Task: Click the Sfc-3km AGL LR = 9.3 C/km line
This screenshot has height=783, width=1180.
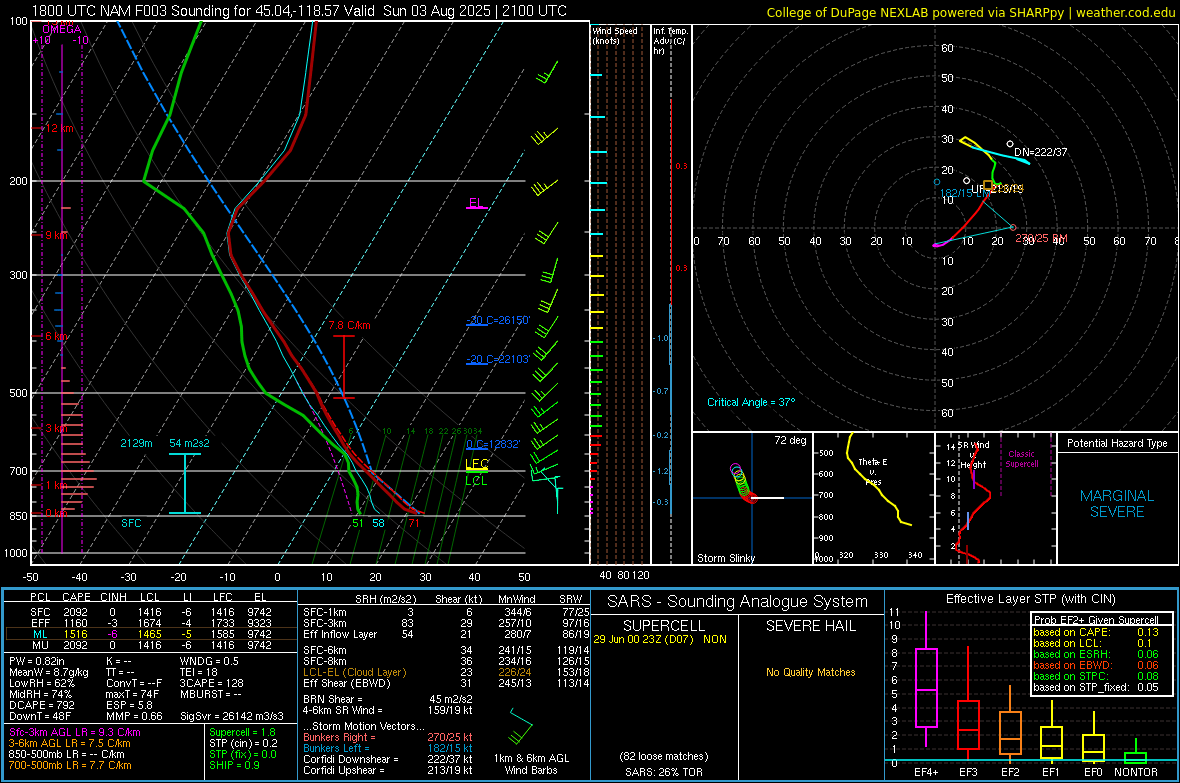Action: point(75,733)
